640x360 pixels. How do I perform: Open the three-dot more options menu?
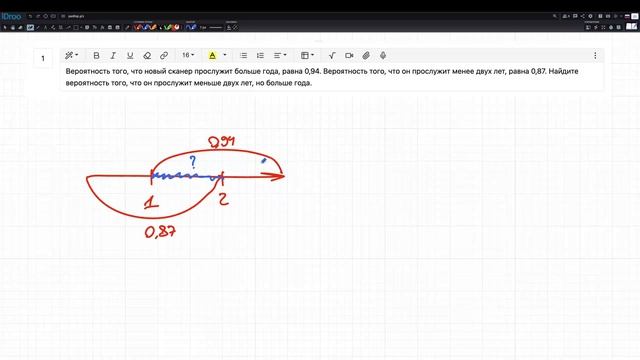tap(595, 56)
